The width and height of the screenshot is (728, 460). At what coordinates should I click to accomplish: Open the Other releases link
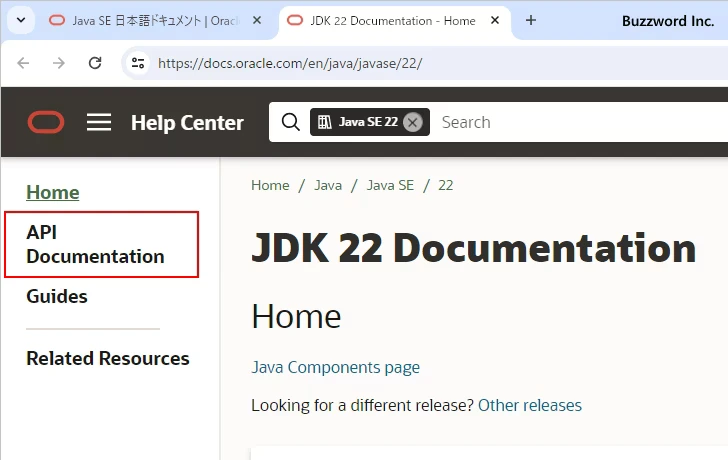click(530, 405)
